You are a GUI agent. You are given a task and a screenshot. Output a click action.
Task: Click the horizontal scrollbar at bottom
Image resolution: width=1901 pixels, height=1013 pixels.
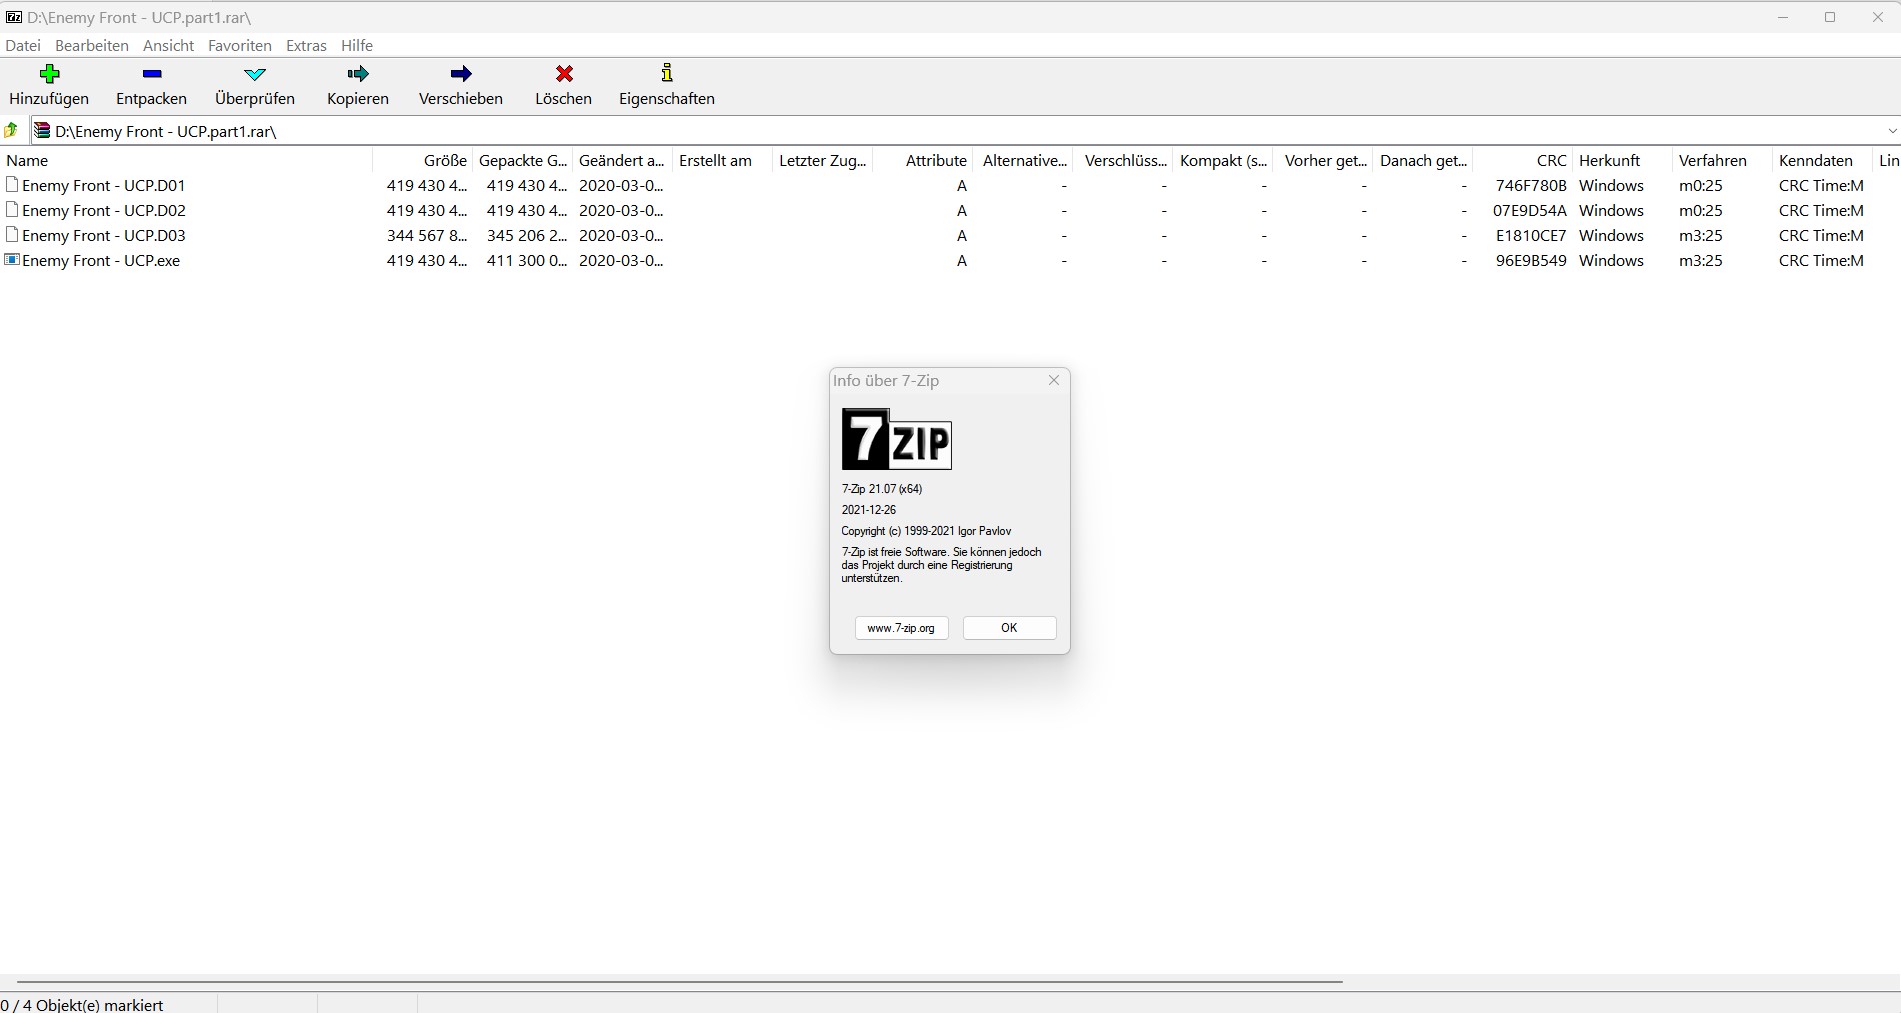pyautogui.click(x=679, y=982)
